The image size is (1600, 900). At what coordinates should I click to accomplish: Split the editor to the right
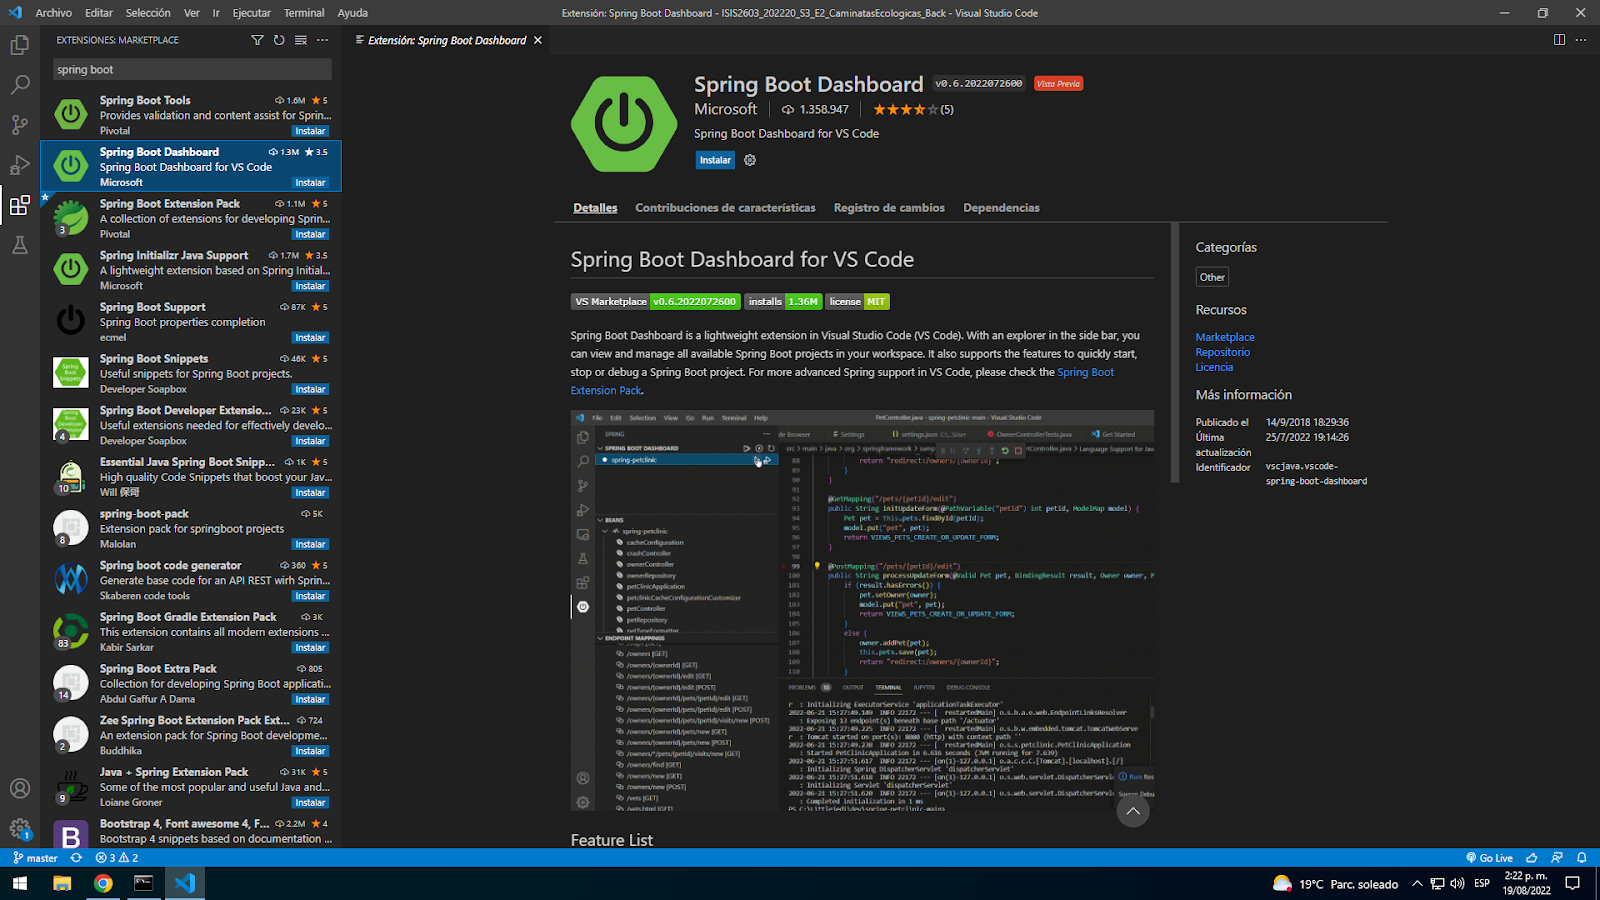click(1559, 40)
